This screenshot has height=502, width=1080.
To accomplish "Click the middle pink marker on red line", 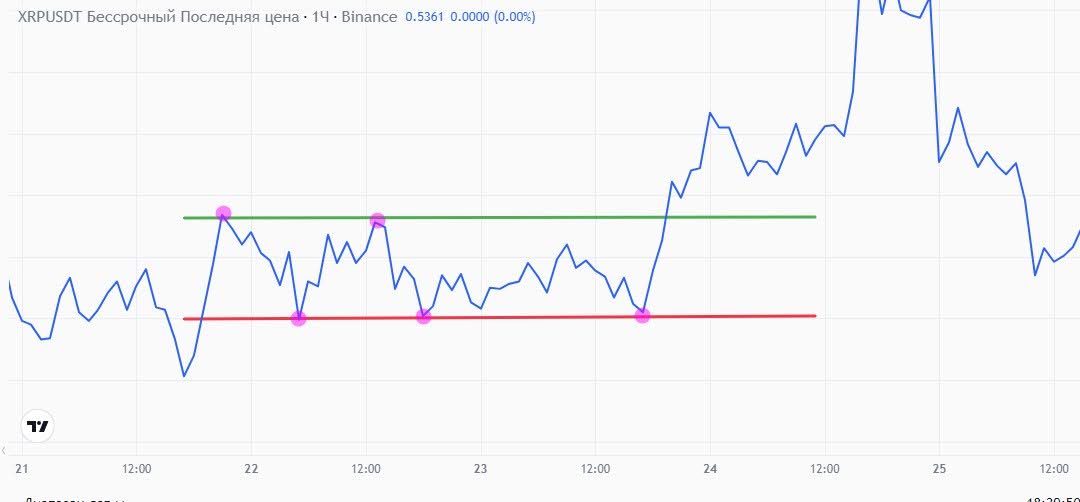I will tap(424, 316).
